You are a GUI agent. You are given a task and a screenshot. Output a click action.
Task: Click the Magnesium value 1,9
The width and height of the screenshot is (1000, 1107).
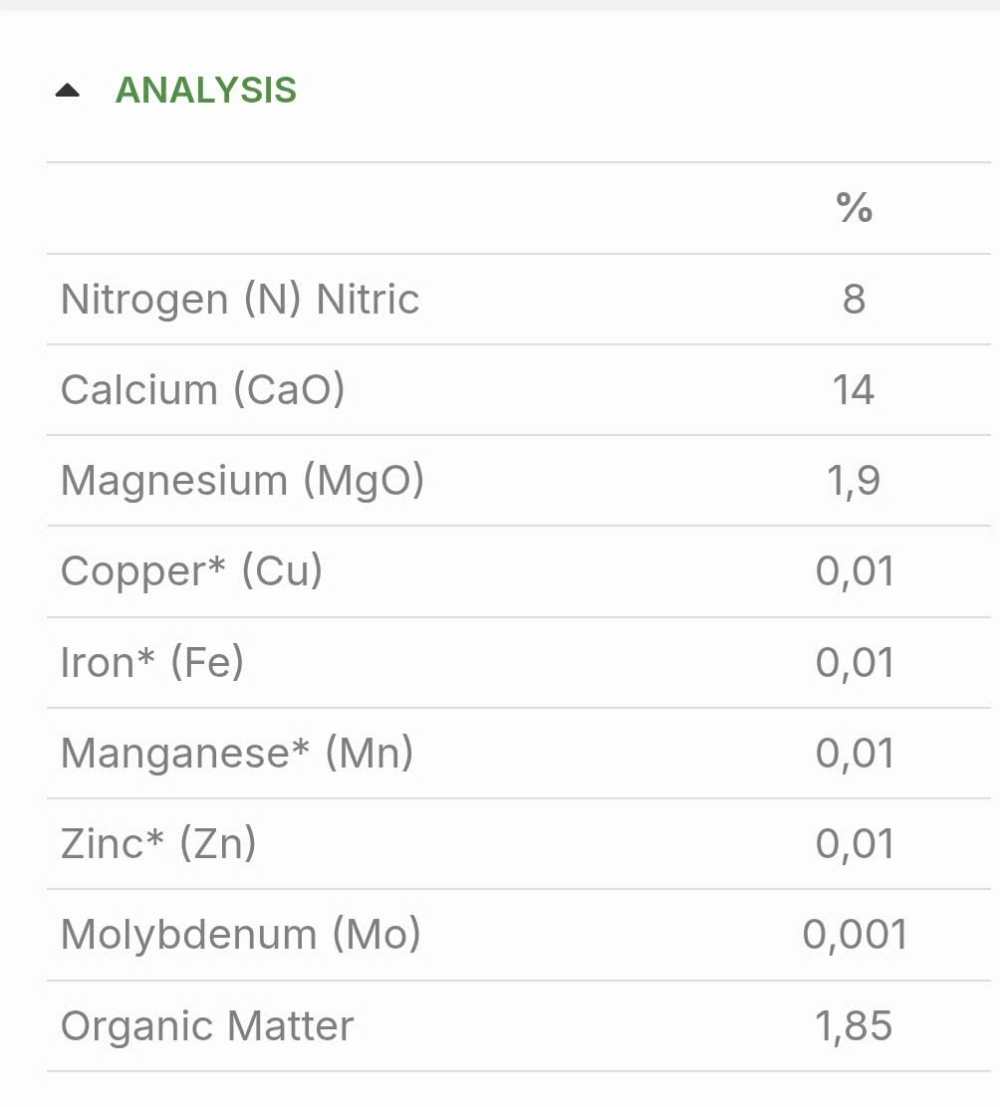pyautogui.click(x=854, y=481)
